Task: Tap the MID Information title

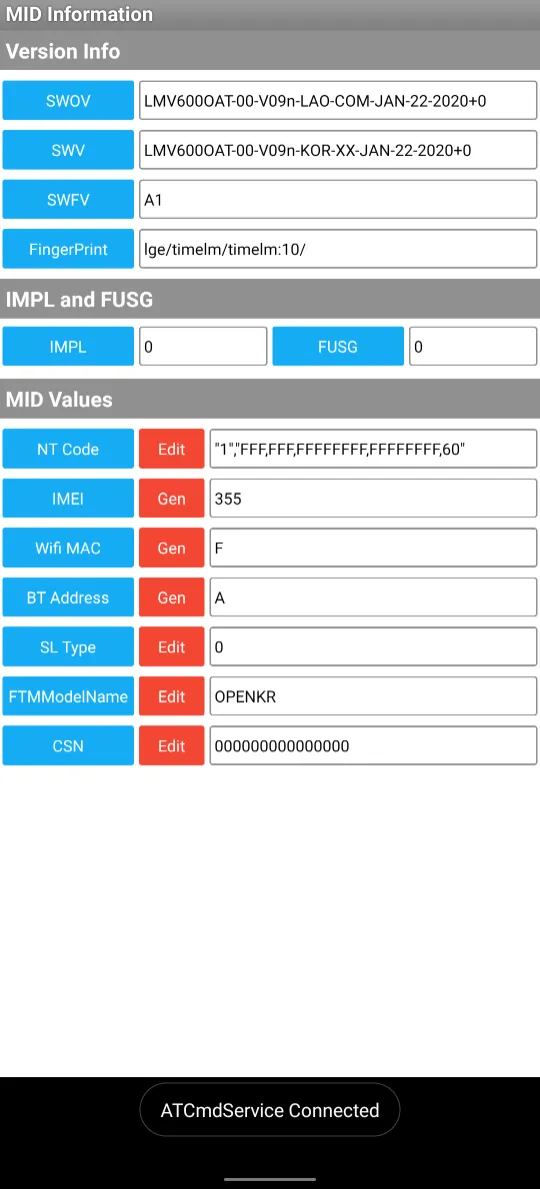Action: coord(80,14)
